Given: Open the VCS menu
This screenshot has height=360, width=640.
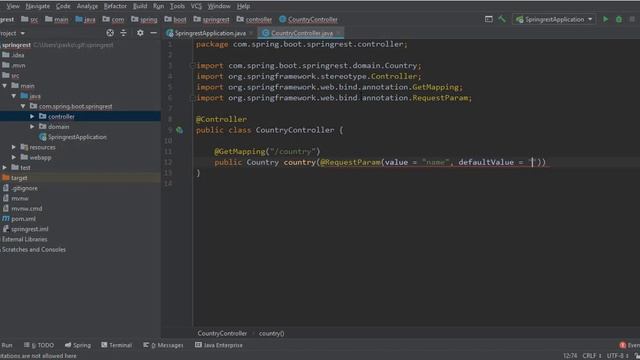Looking at the screenshot, I should [x=196, y=6].
